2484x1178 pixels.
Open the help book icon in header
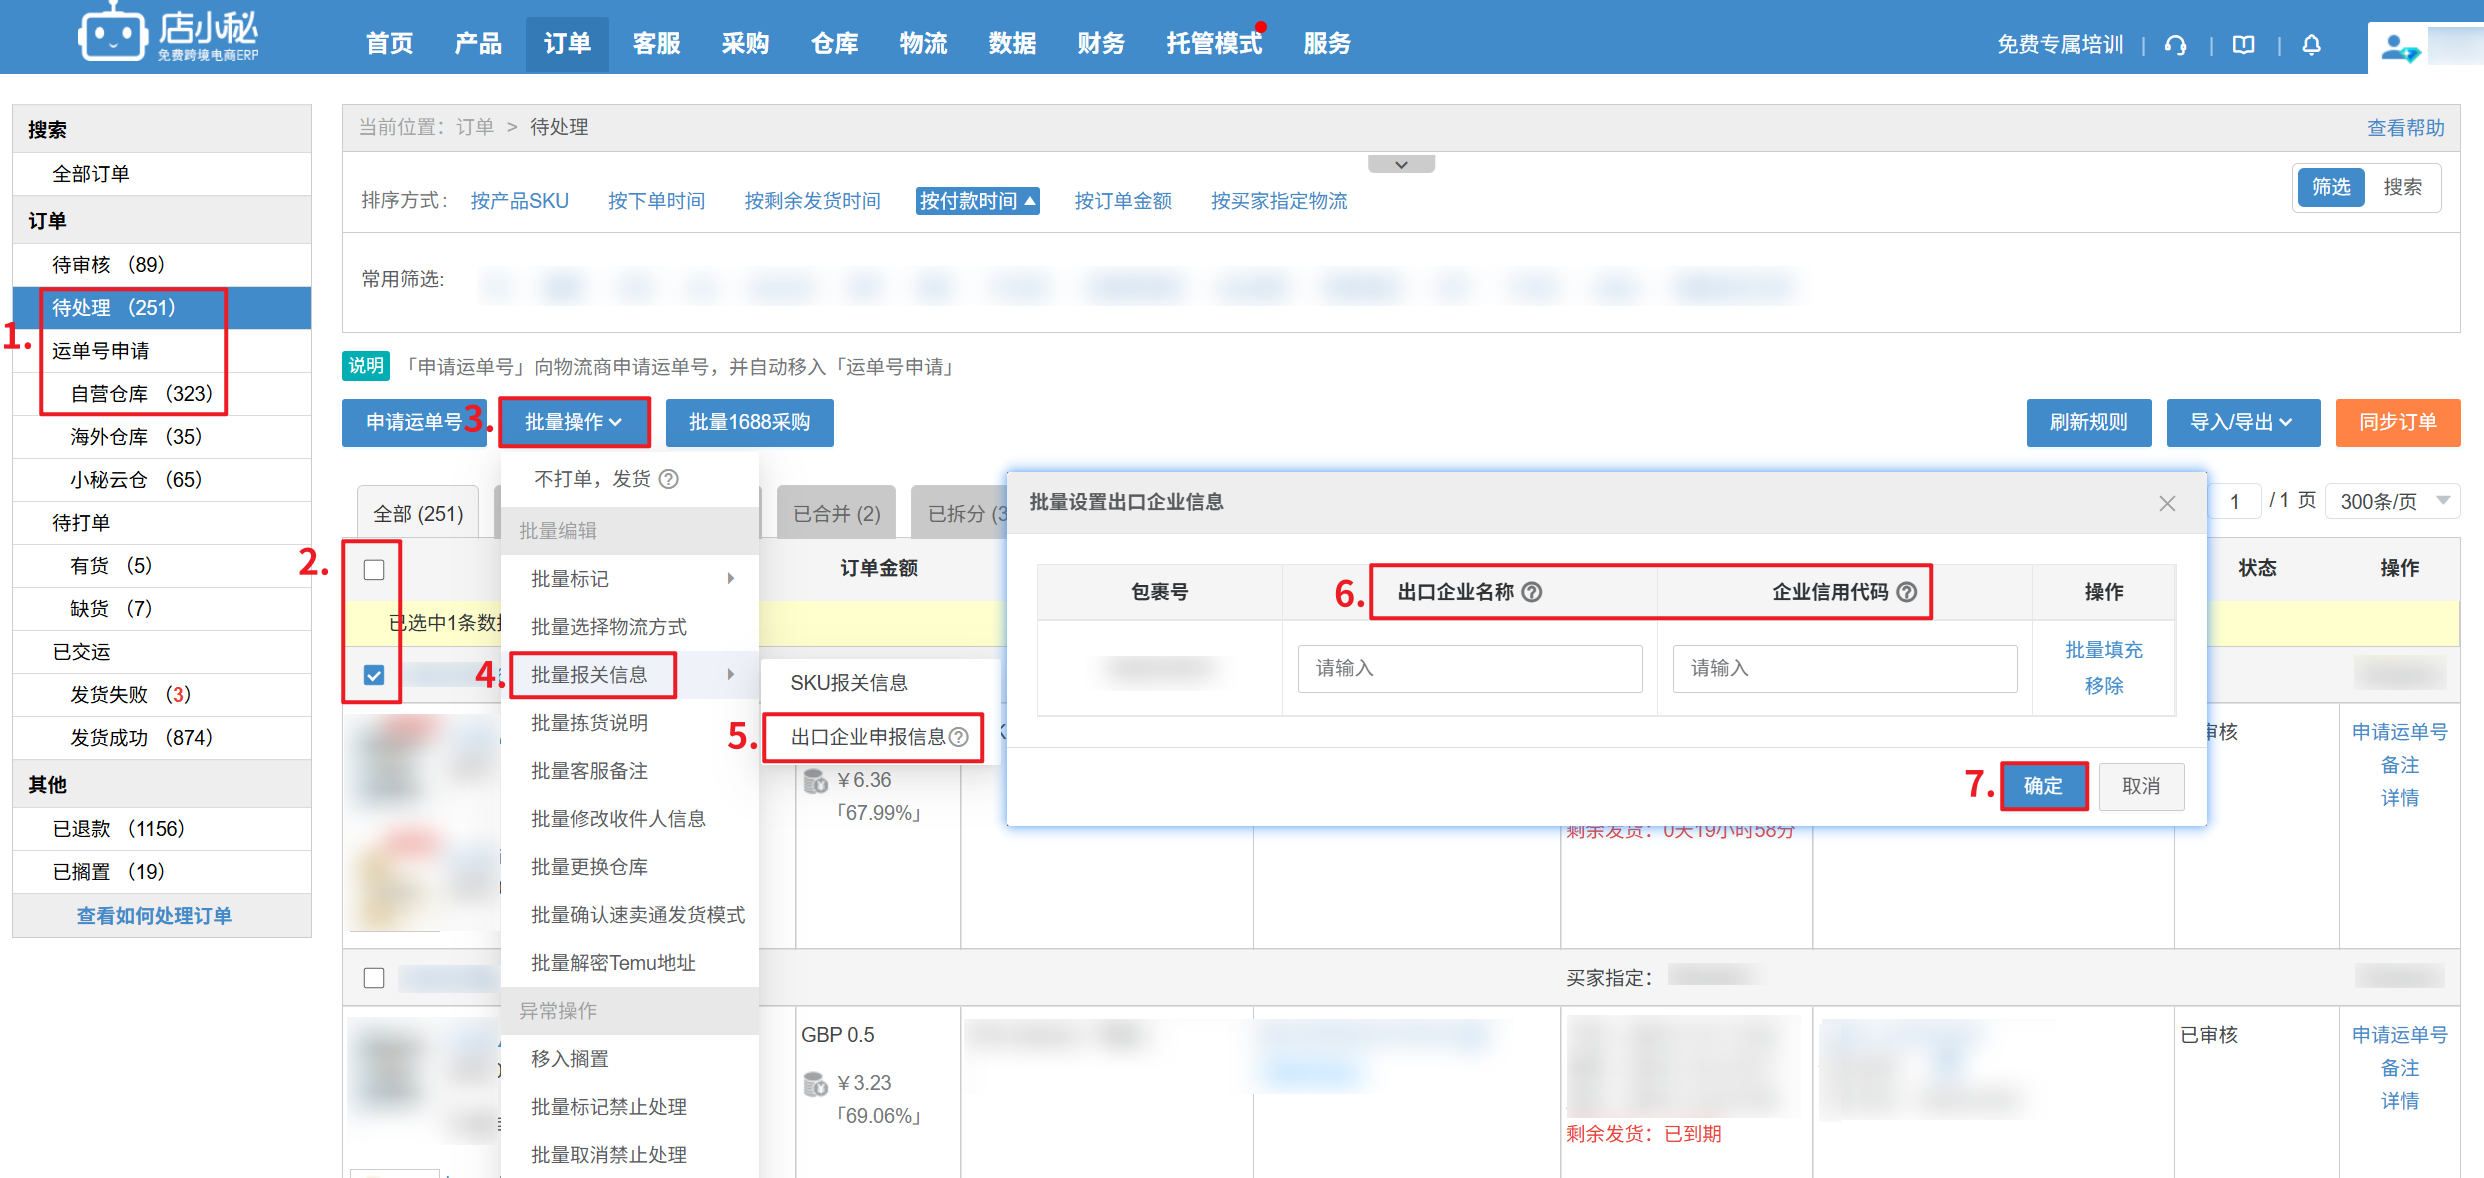[x=2243, y=45]
